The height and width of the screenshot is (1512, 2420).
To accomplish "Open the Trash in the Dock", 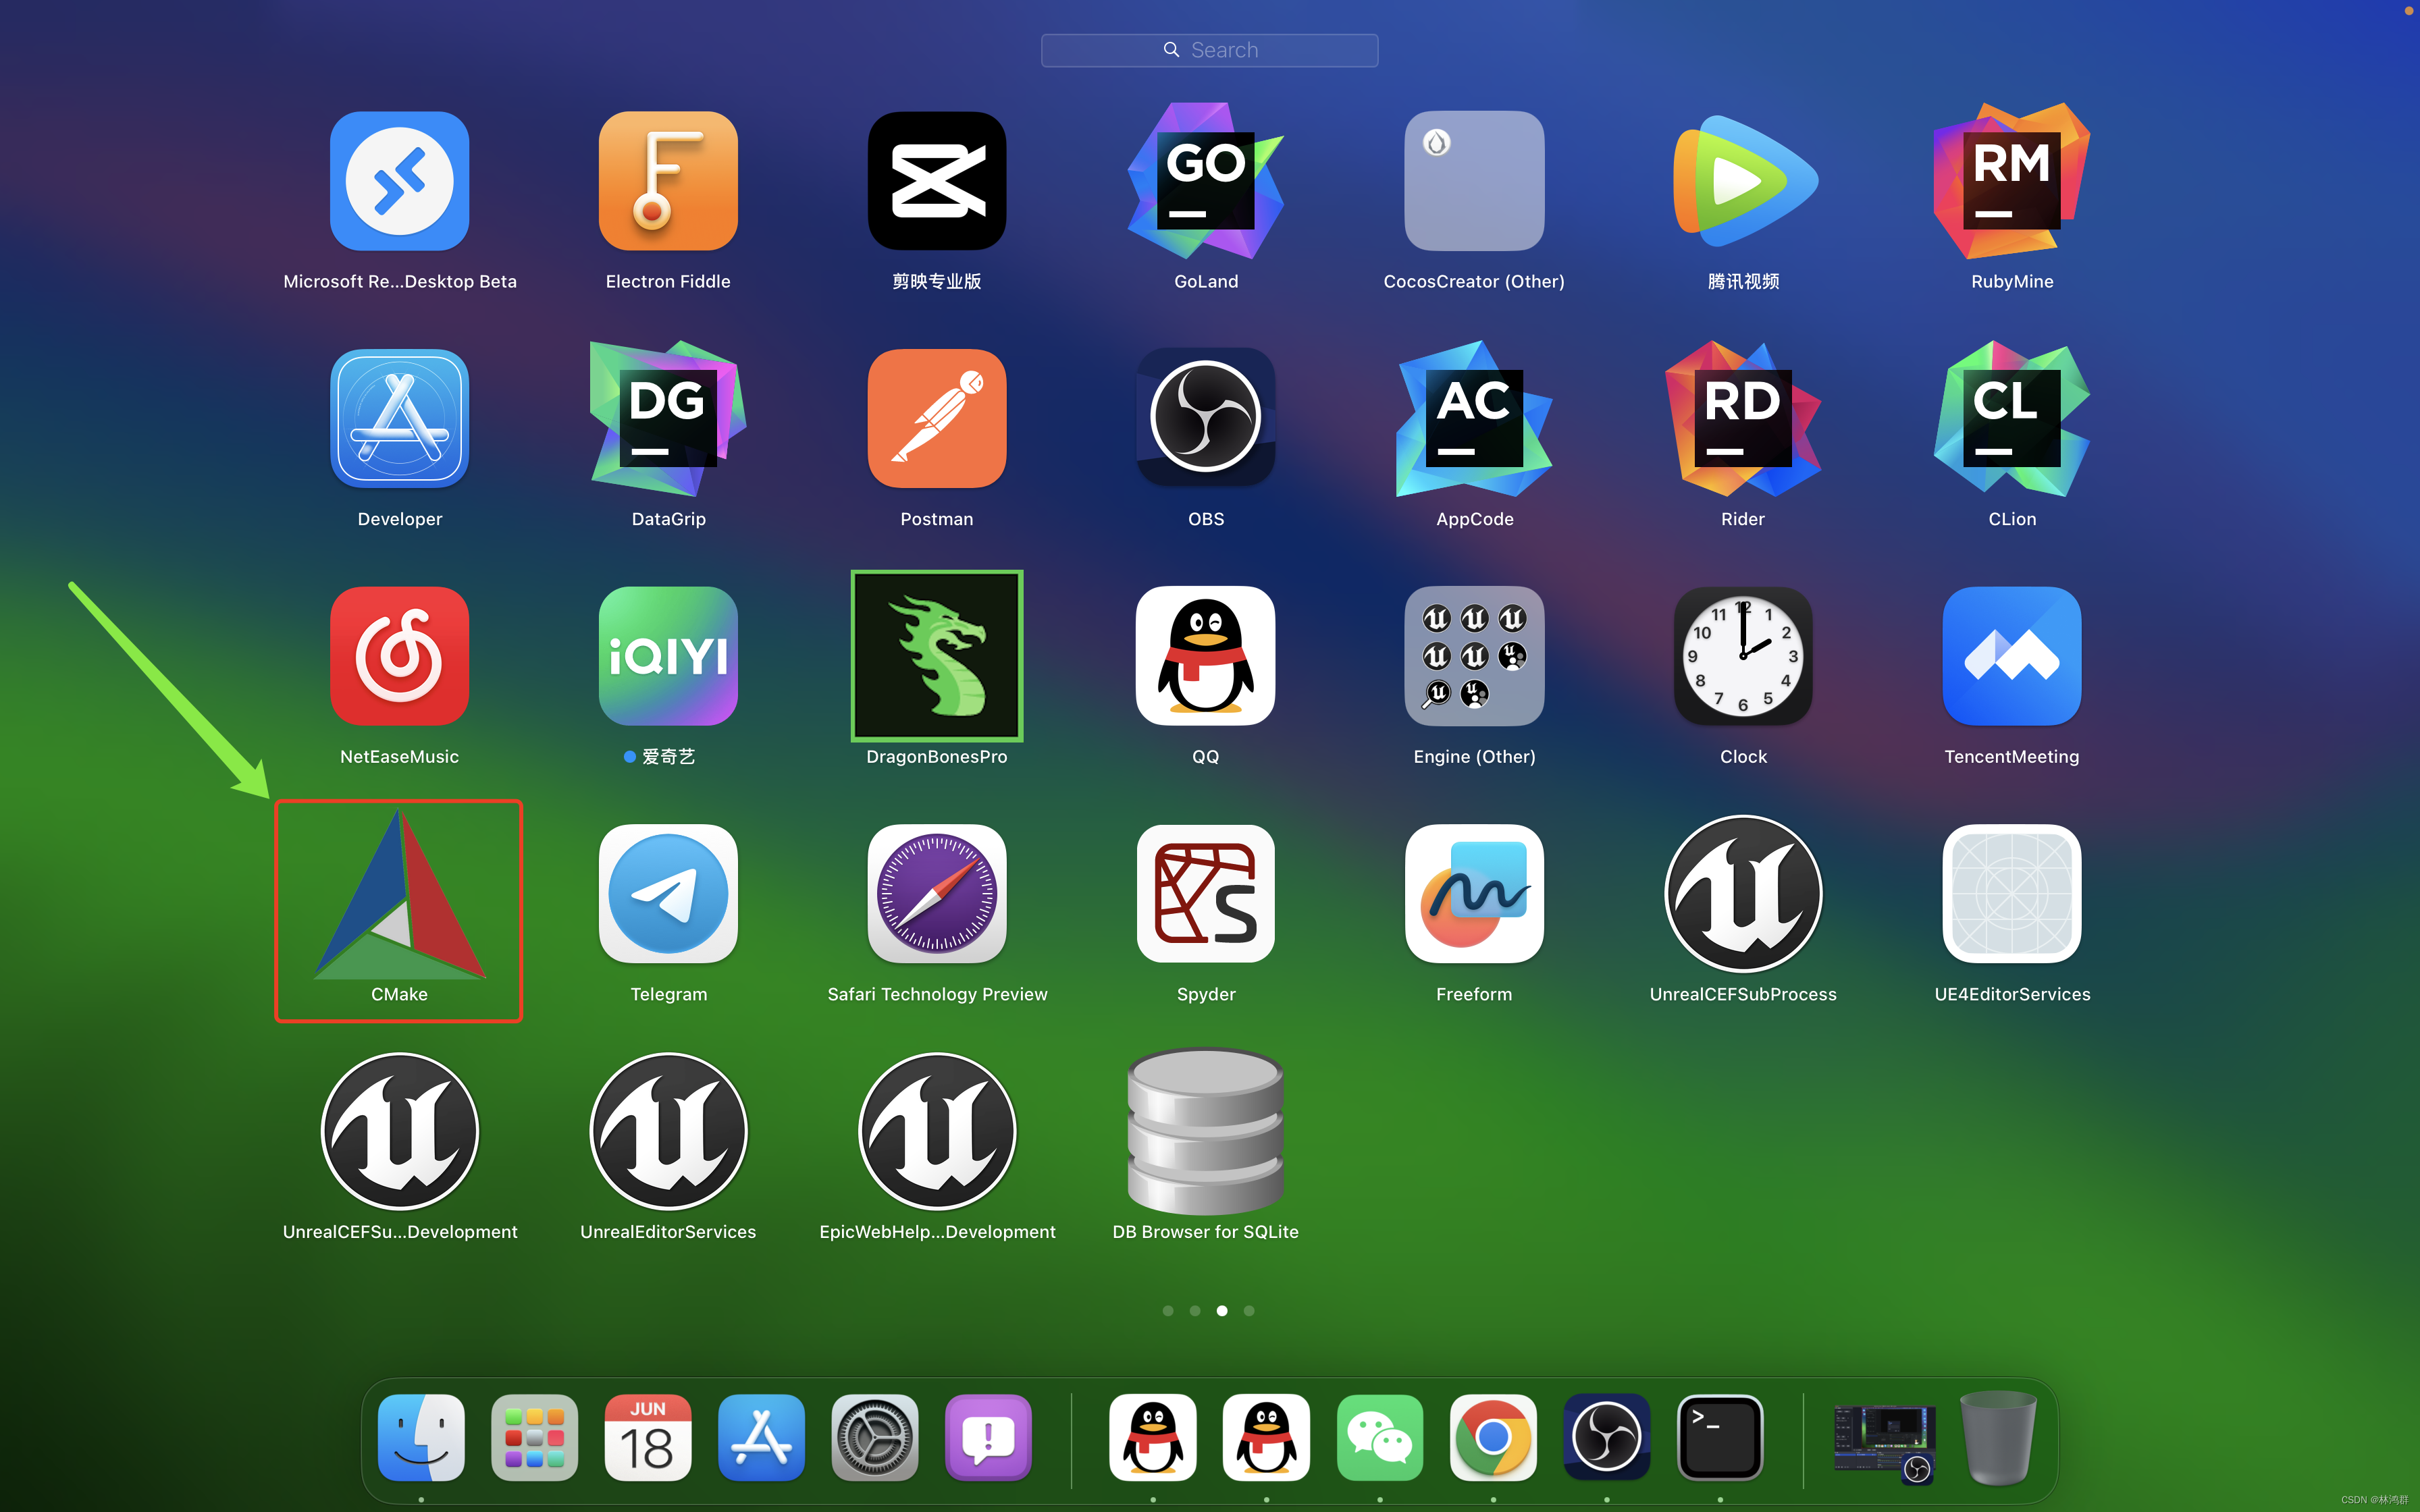I will tap(1998, 1437).
